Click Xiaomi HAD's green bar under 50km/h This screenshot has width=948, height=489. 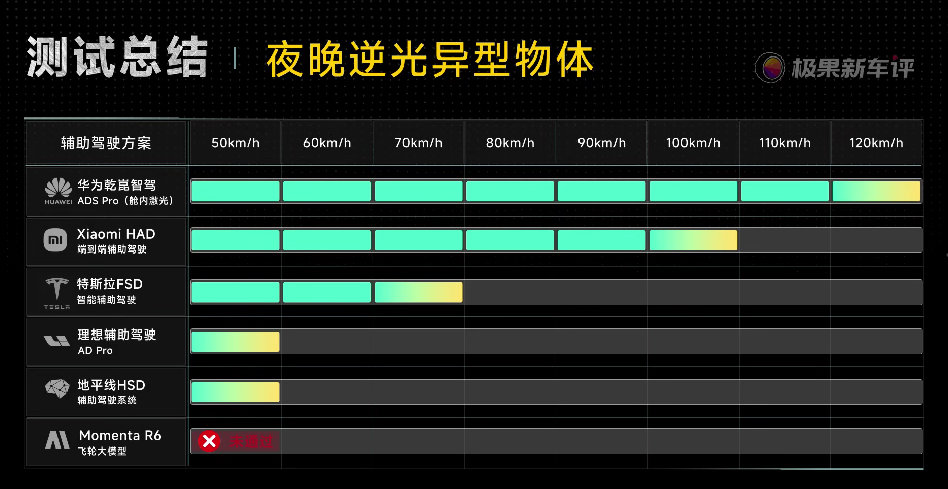pyautogui.click(x=235, y=240)
